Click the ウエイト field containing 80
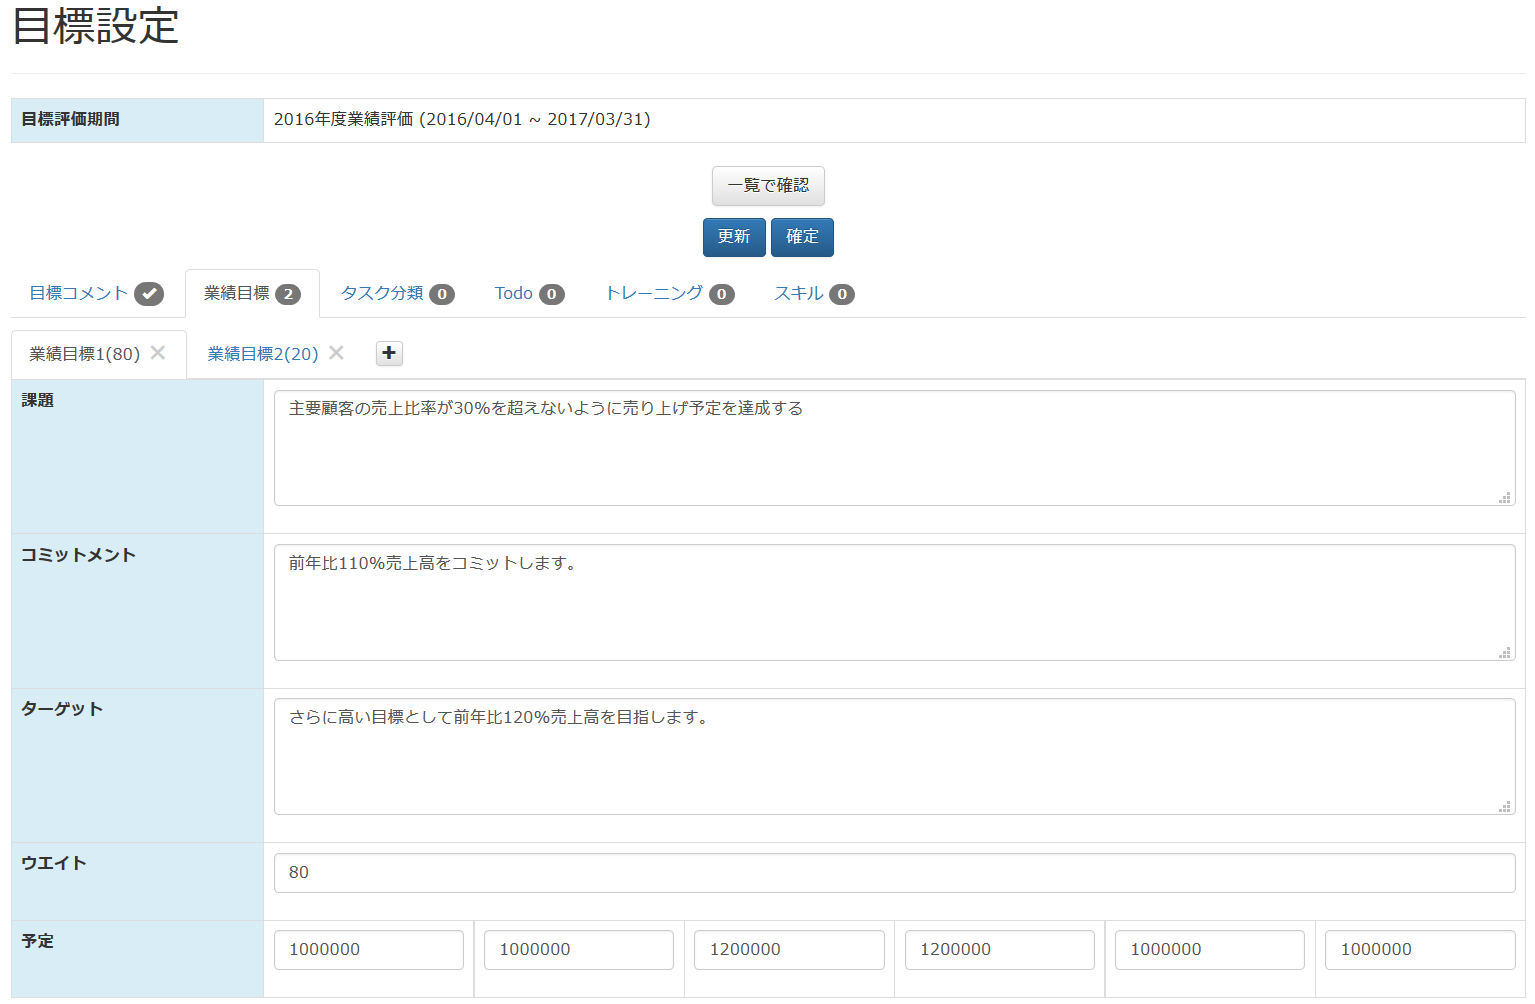The height and width of the screenshot is (1004, 1535). 894,873
